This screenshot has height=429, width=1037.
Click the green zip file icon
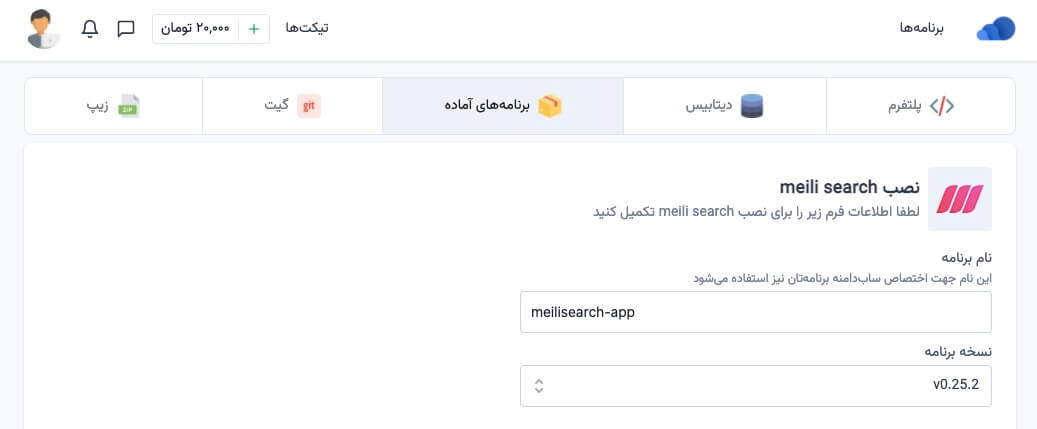(x=130, y=106)
